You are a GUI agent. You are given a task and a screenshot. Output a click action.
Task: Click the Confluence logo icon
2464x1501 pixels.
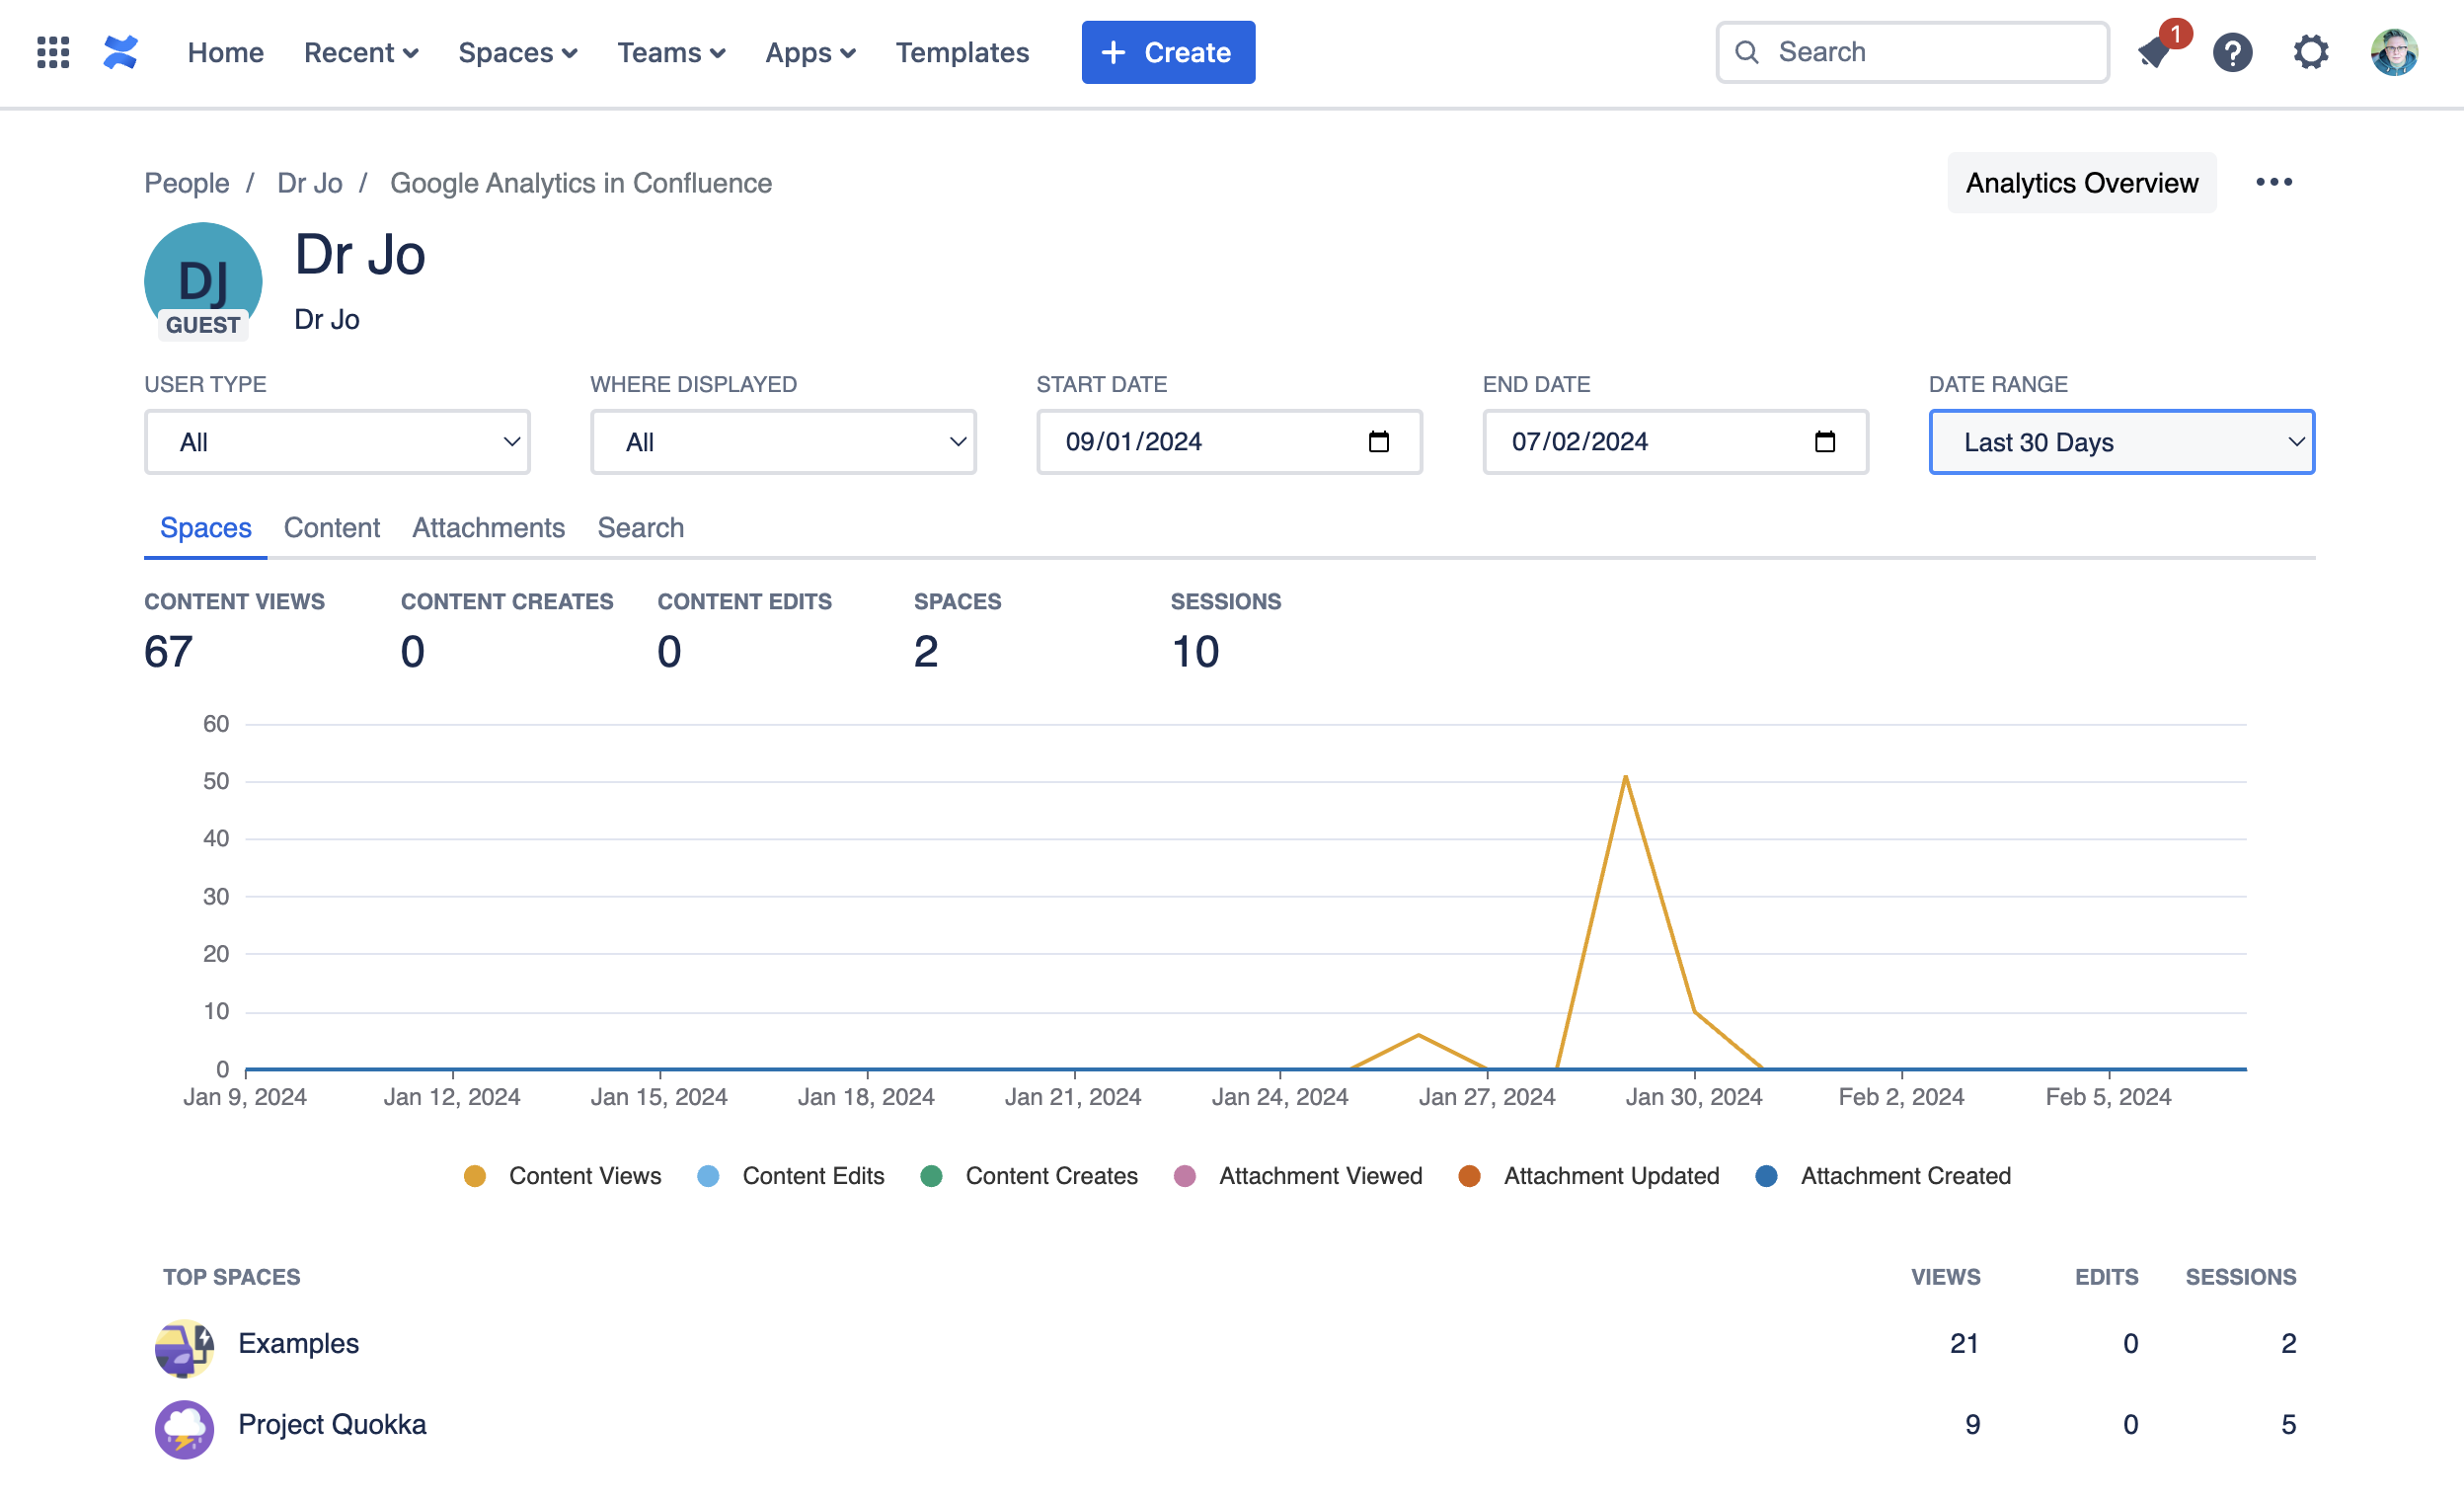120,52
